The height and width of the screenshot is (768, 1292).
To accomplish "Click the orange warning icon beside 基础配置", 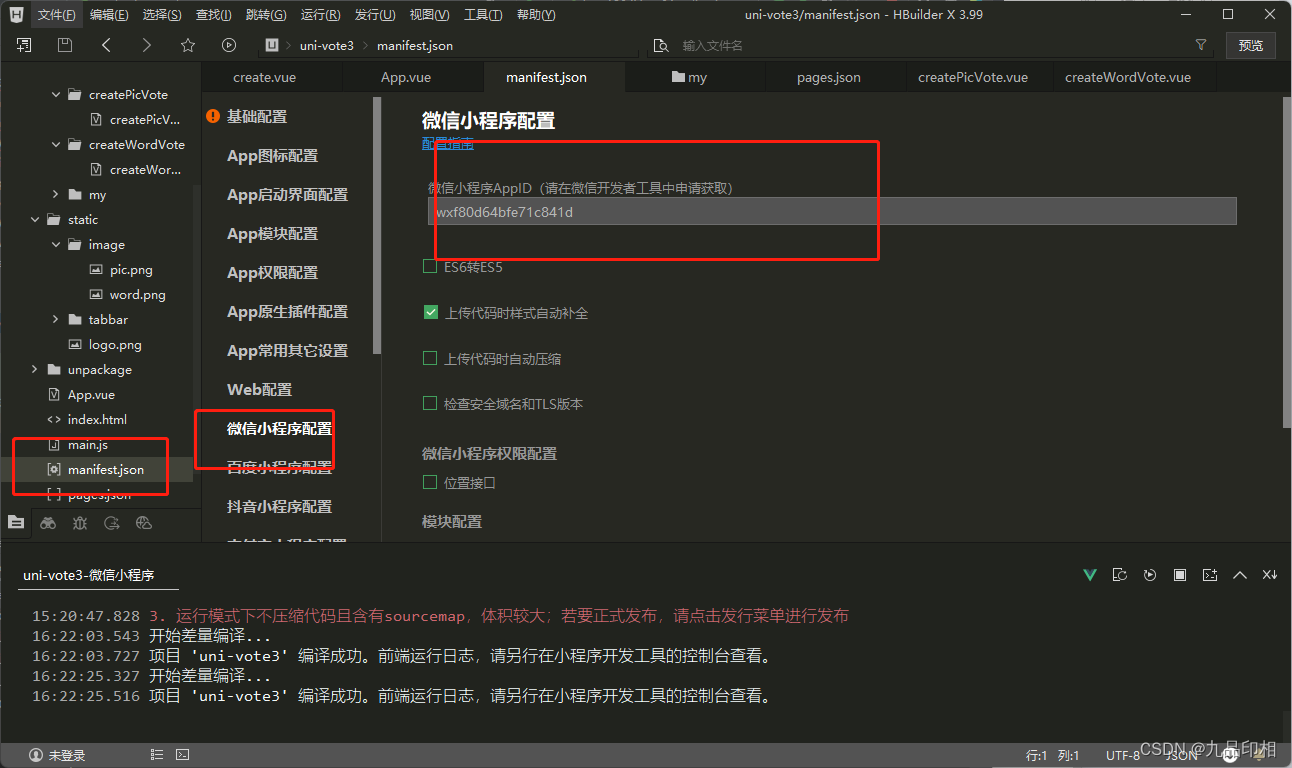I will tap(213, 117).
